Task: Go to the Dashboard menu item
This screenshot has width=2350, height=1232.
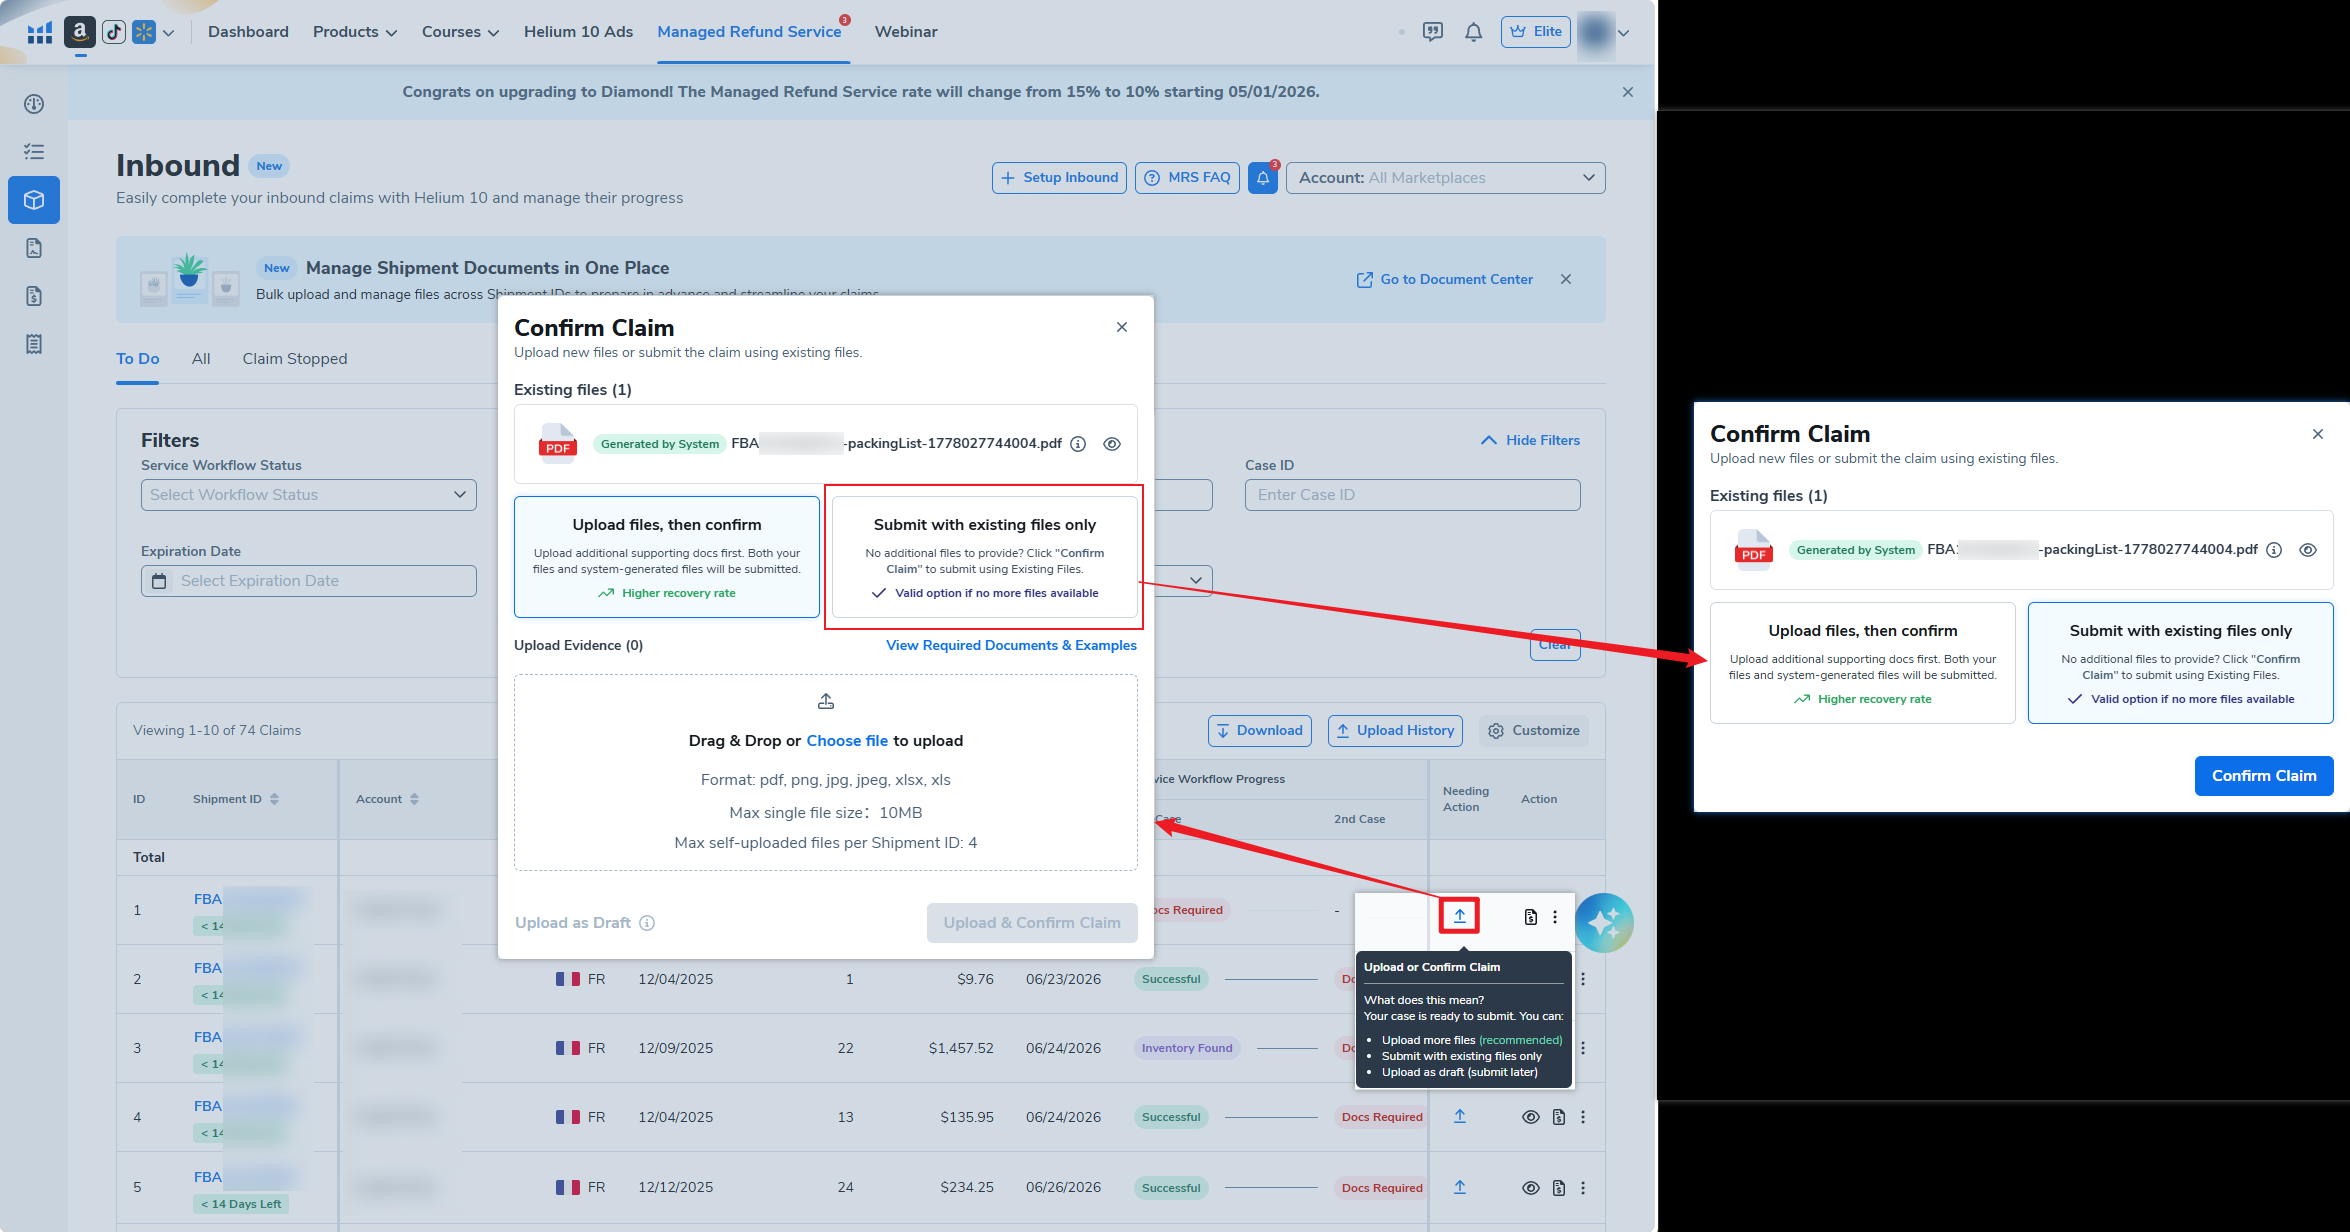Action: click(x=248, y=32)
